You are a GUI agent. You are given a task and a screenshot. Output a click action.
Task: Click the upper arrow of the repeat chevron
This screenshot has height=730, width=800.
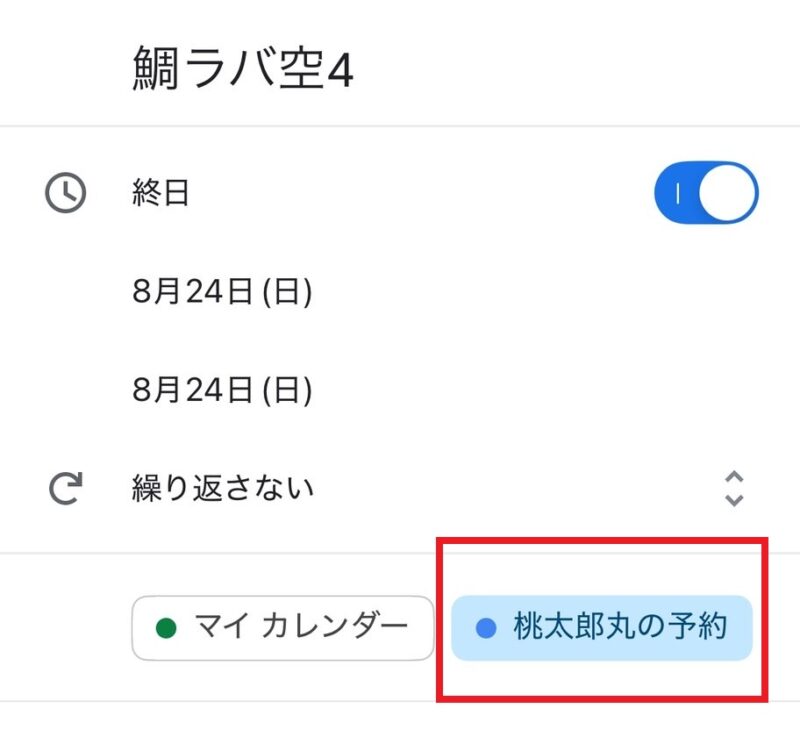click(x=734, y=477)
